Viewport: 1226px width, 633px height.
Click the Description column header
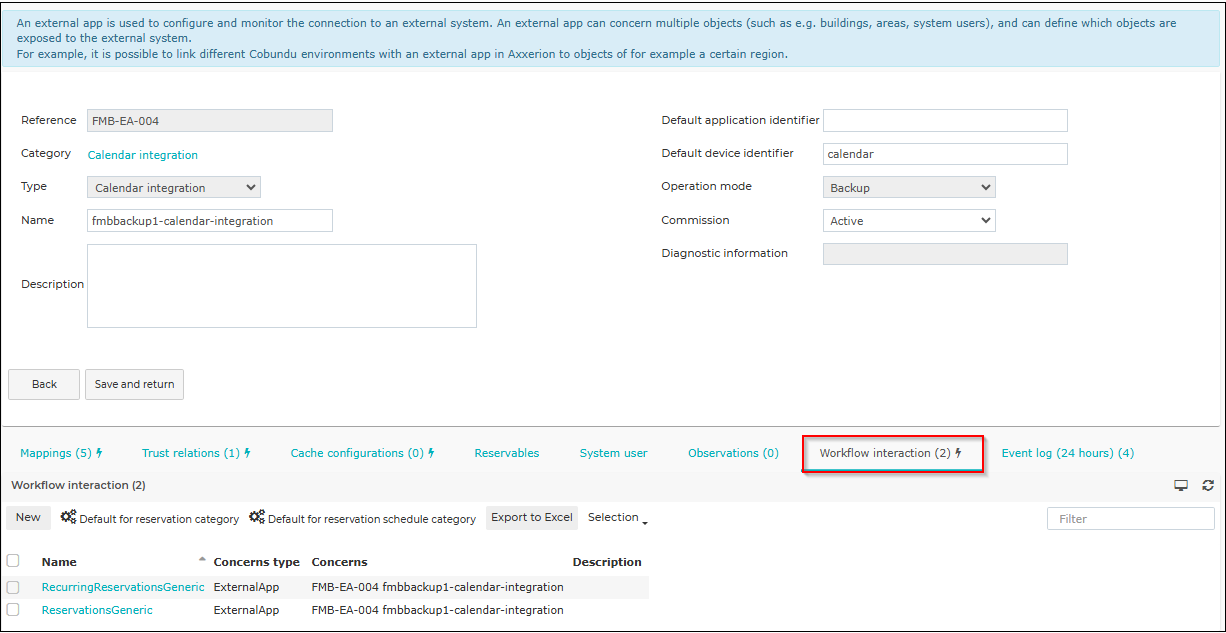[607, 562]
